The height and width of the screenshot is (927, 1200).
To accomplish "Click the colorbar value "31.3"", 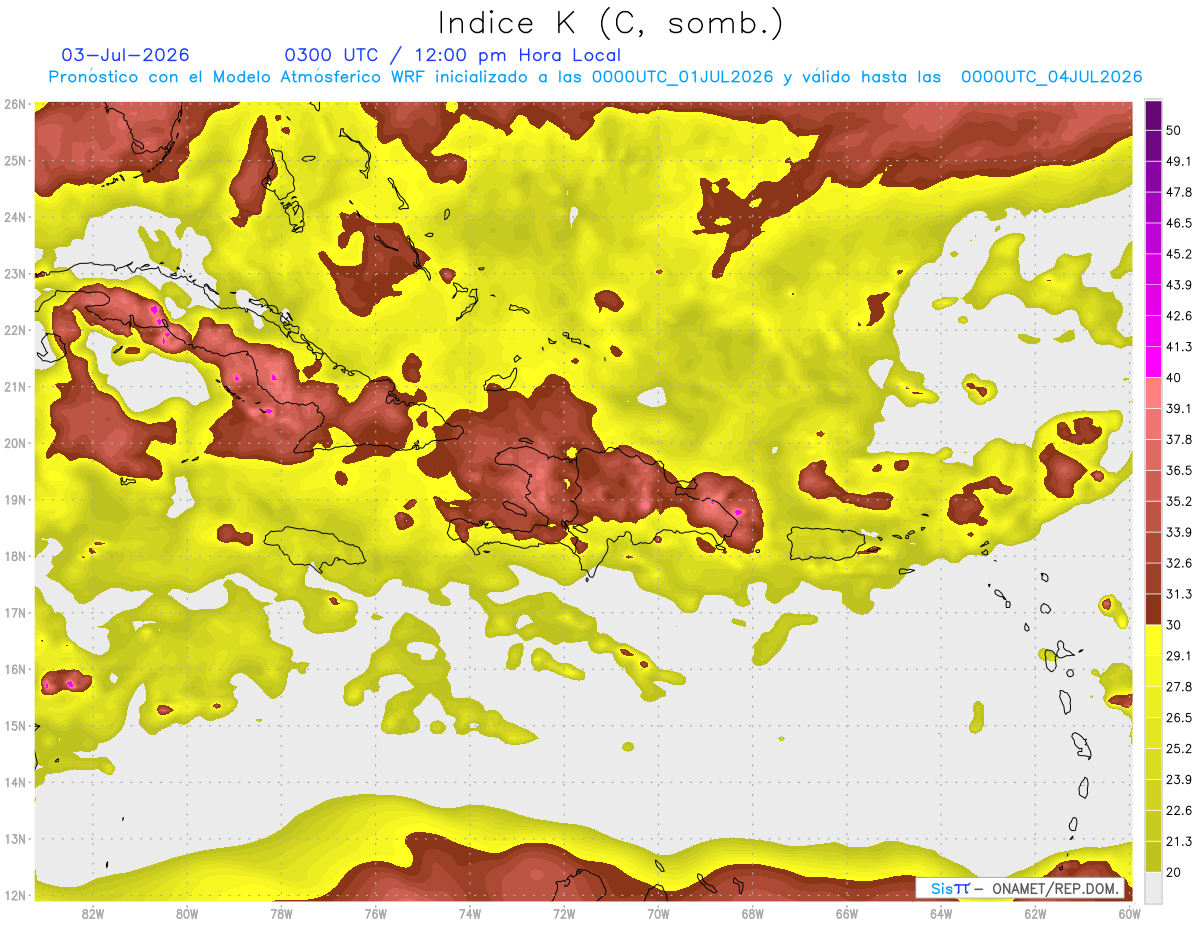I will [x=1180, y=594].
